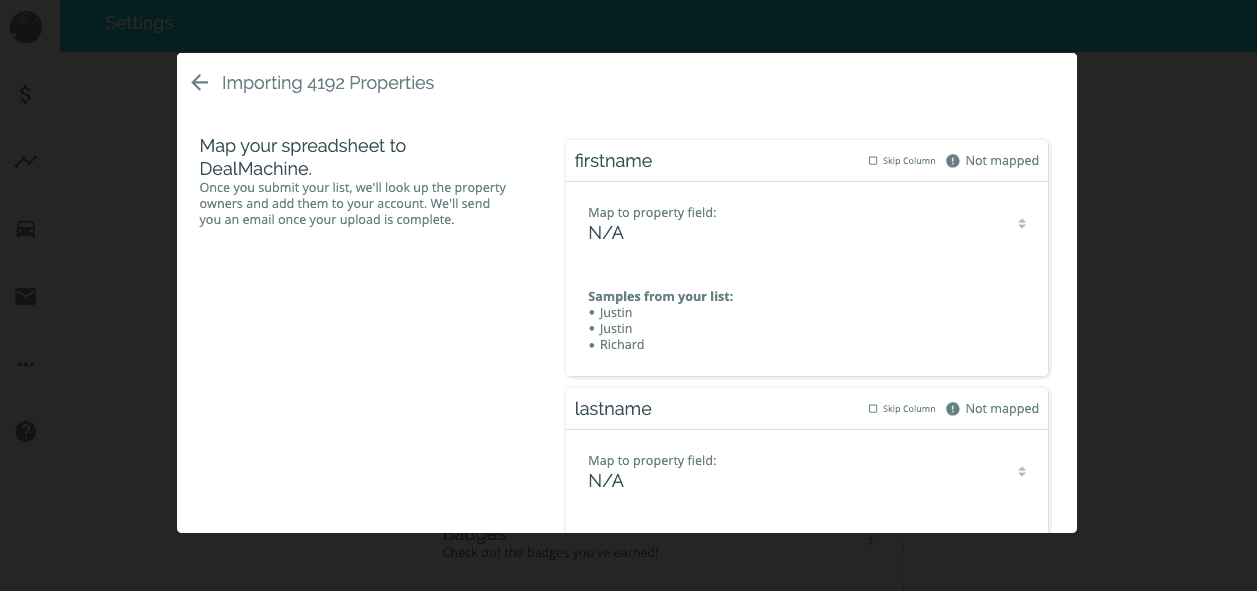This screenshot has height=591, width=1257.
Task: Click the 'Richard' sample entry
Action: (x=622, y=345)
